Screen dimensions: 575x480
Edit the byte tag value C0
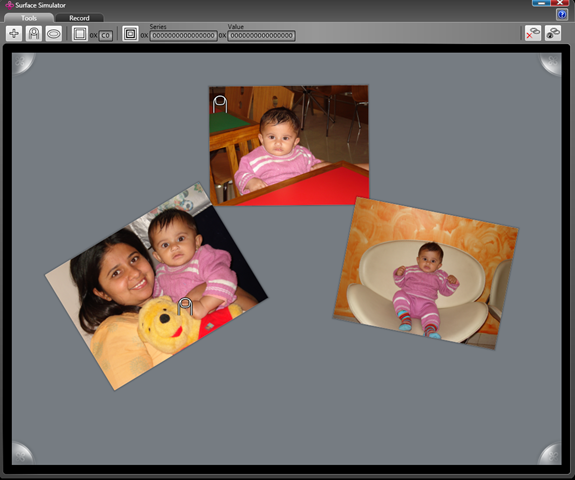(106, 36)
